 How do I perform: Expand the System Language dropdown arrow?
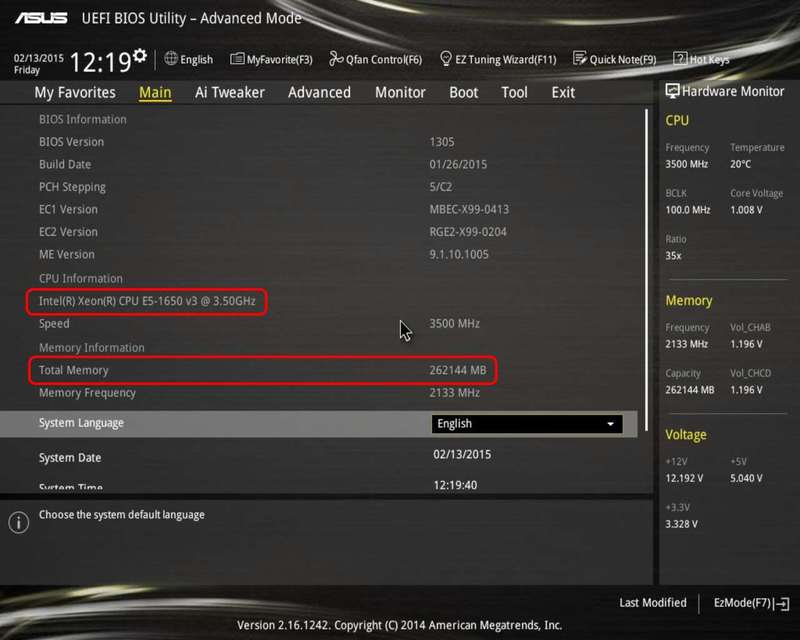[x=610, y=424]
